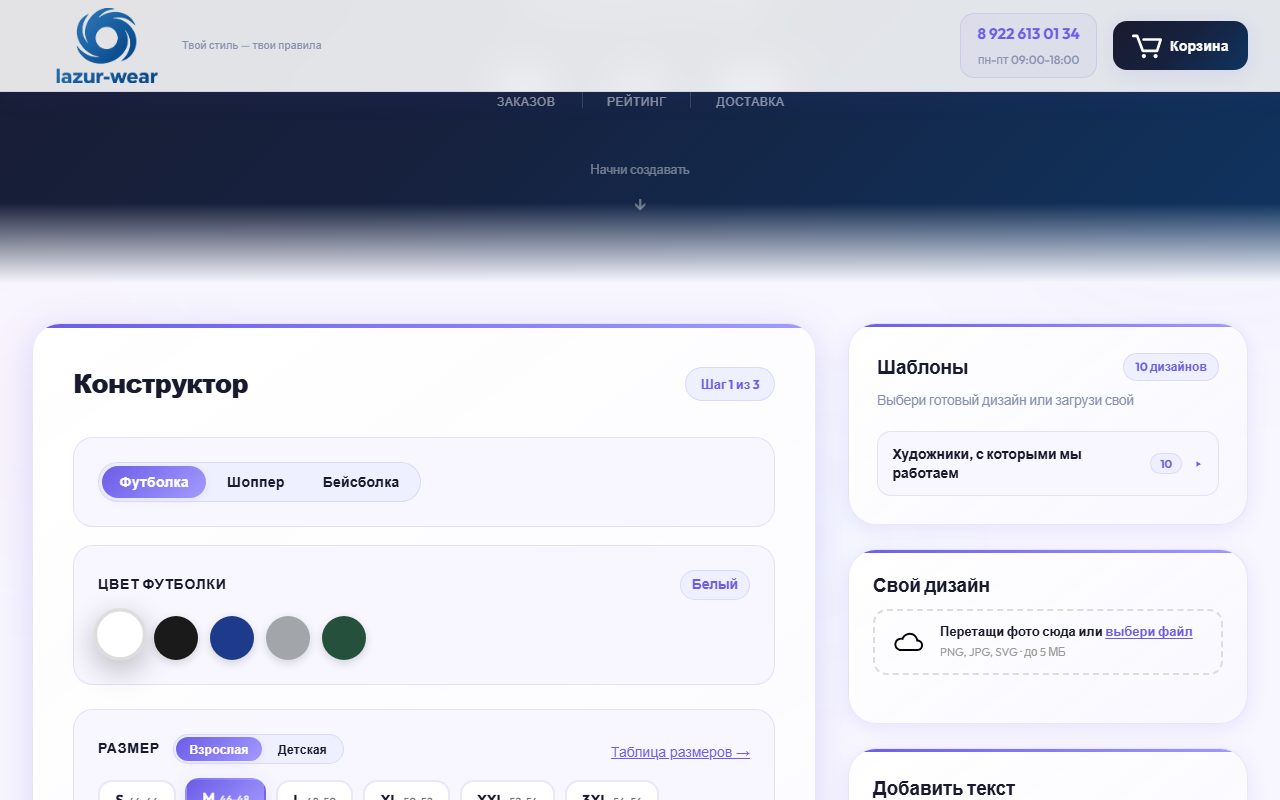Image resolution: width=1280 pixels, height=800 pixels.
Task: Pick the white t-shirt color
Action: 120,637
